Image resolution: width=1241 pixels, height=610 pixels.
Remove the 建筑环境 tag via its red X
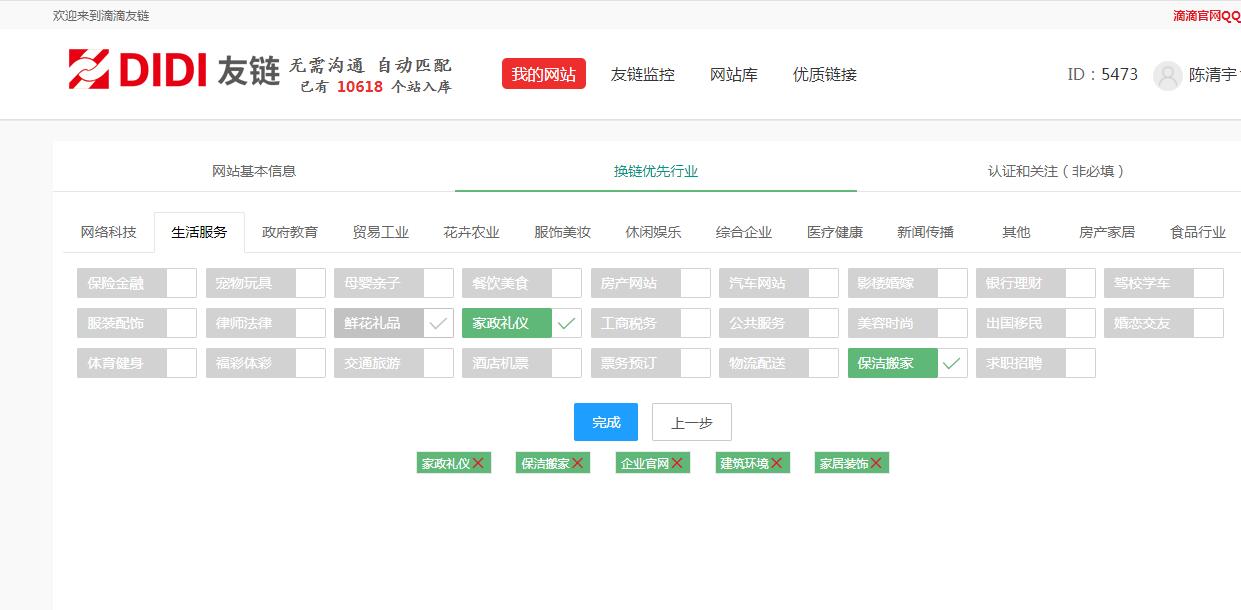[778, 463]
